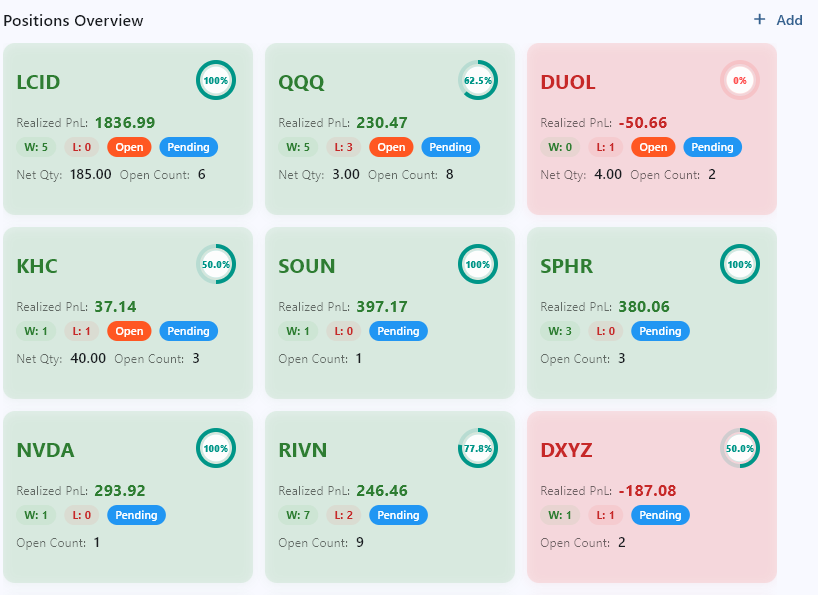Click DUOL's 0% win rate ring

click(x=739, y=80)
